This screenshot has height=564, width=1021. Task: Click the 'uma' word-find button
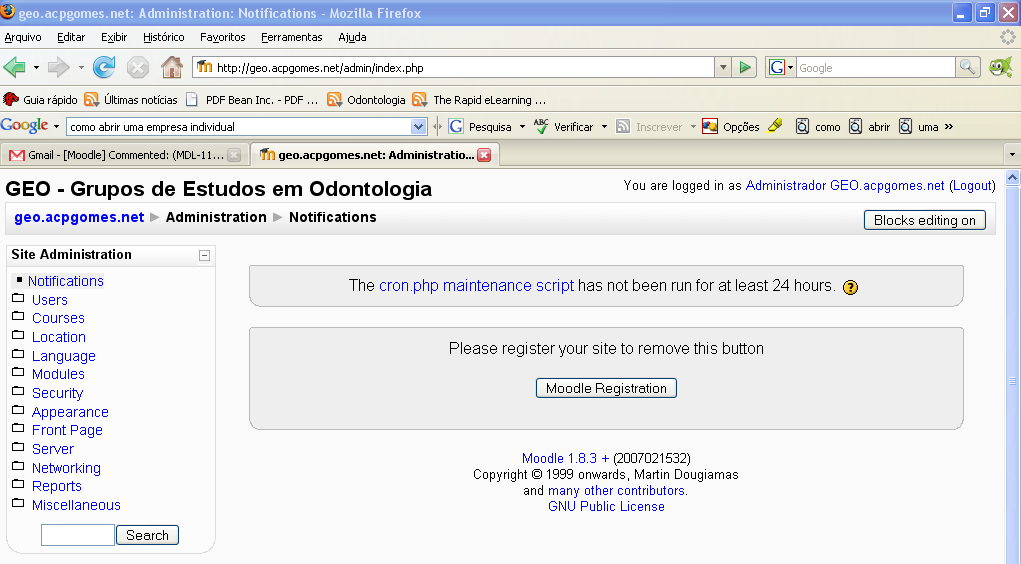(919, 127)
